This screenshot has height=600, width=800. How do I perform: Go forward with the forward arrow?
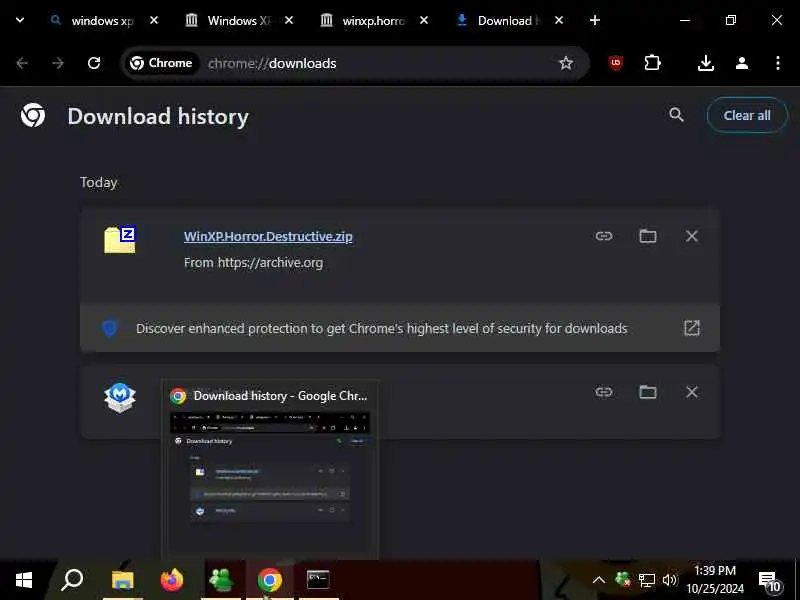coord(58,63)
